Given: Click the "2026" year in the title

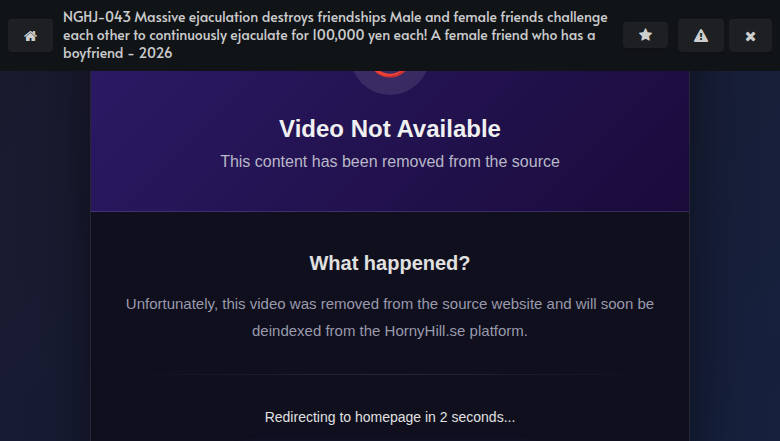Looking at the screenshot, I should pos(156,53).
